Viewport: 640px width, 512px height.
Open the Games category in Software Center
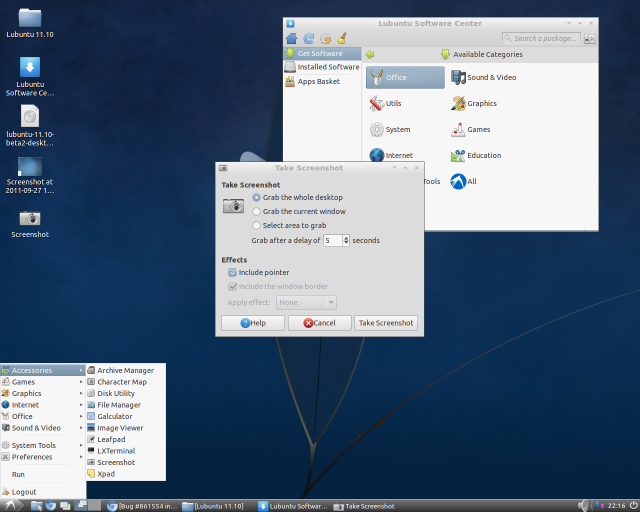point(470,129)
